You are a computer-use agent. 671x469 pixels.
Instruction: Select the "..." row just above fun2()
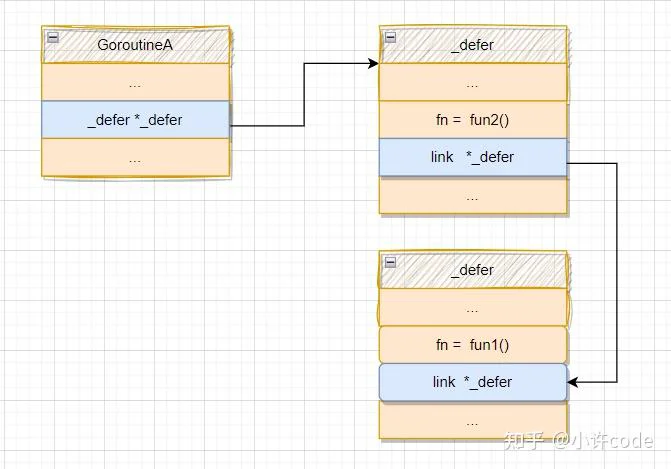tap(472, 83)
